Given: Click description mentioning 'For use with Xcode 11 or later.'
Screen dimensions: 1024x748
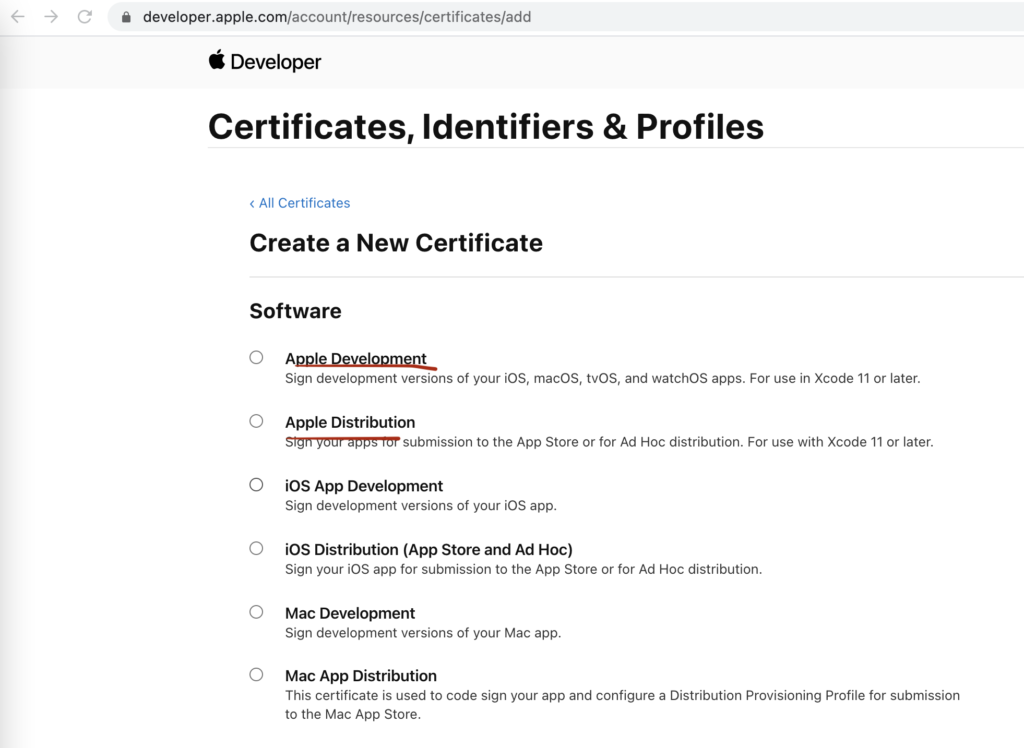Looking at the screenshot, I should 609,442.
